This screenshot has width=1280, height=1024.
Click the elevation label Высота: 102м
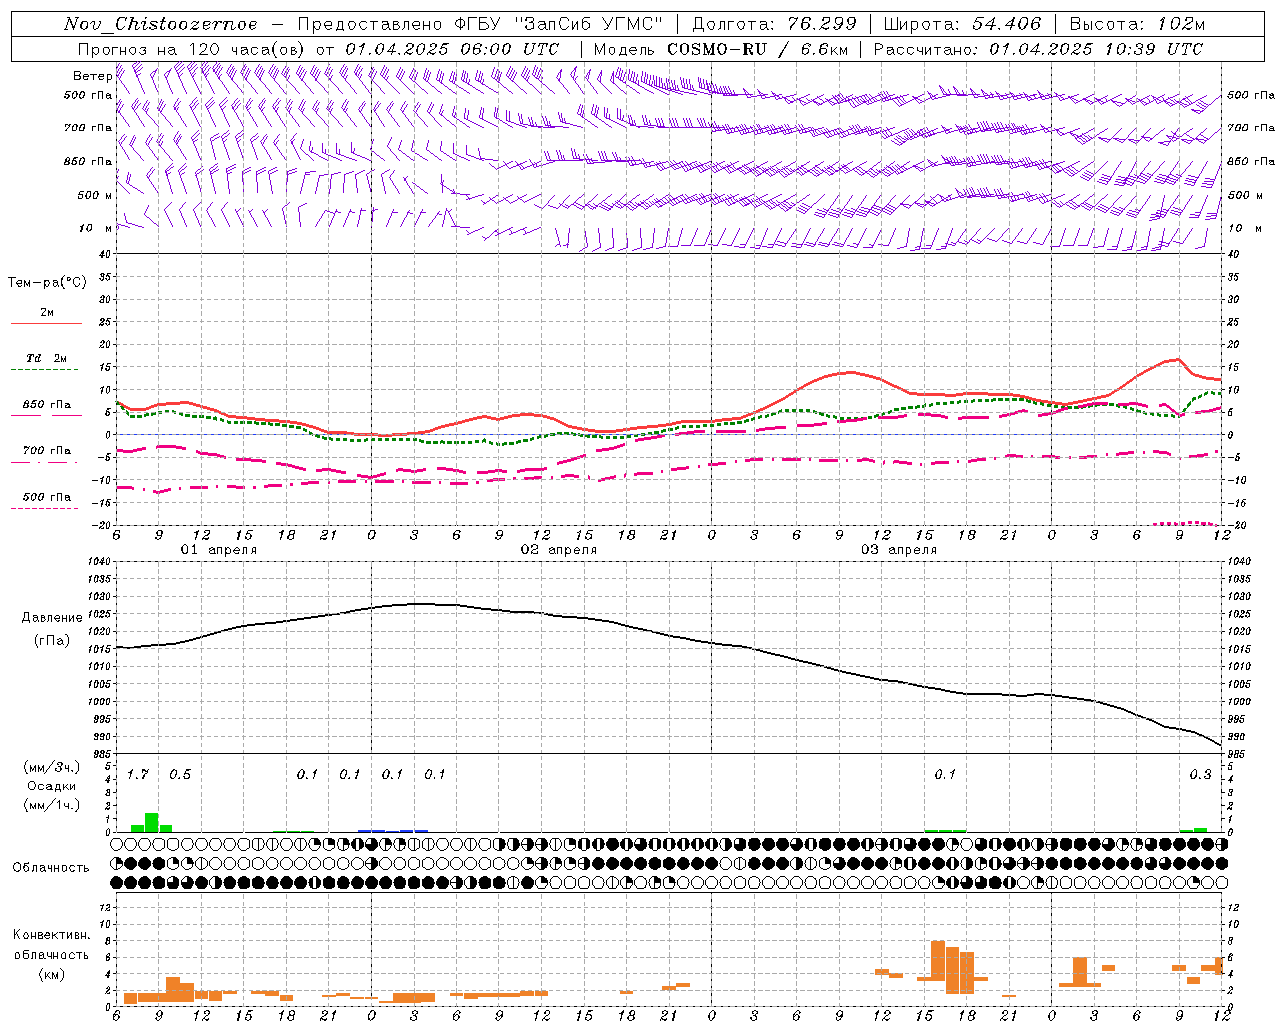coord(1137,24)
